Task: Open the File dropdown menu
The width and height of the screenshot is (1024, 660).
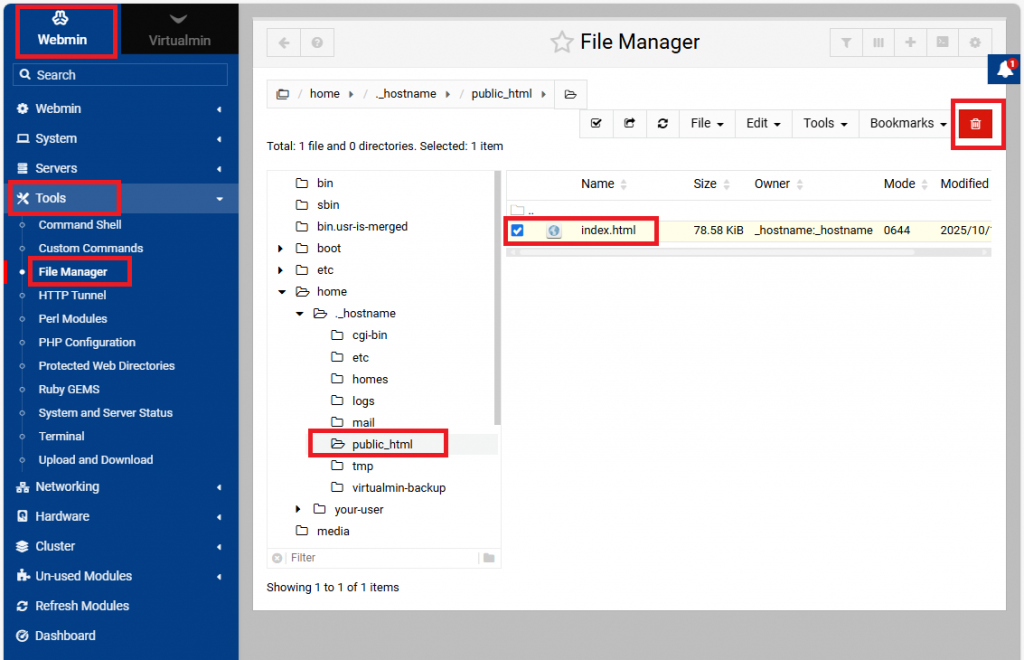Action: point(707,124)
